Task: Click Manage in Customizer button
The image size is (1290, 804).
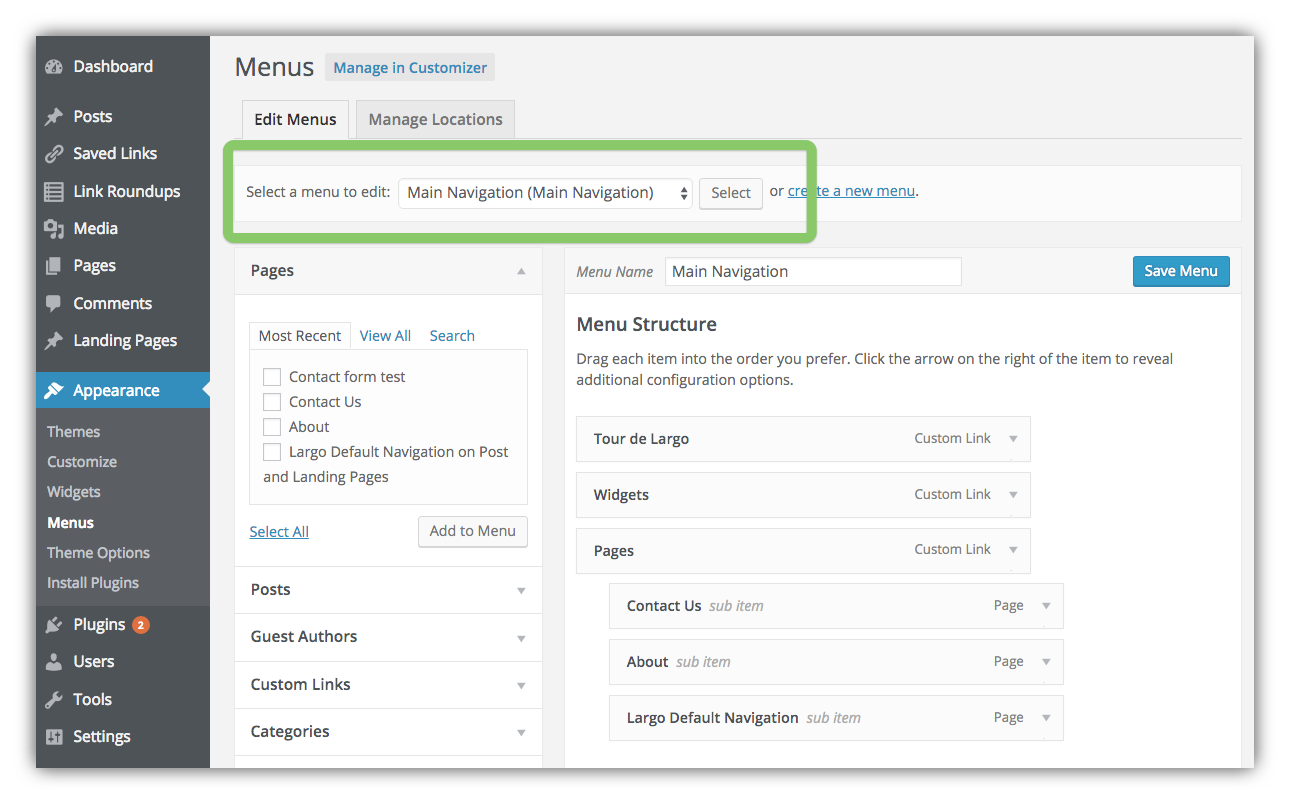Action: point(410,68)
